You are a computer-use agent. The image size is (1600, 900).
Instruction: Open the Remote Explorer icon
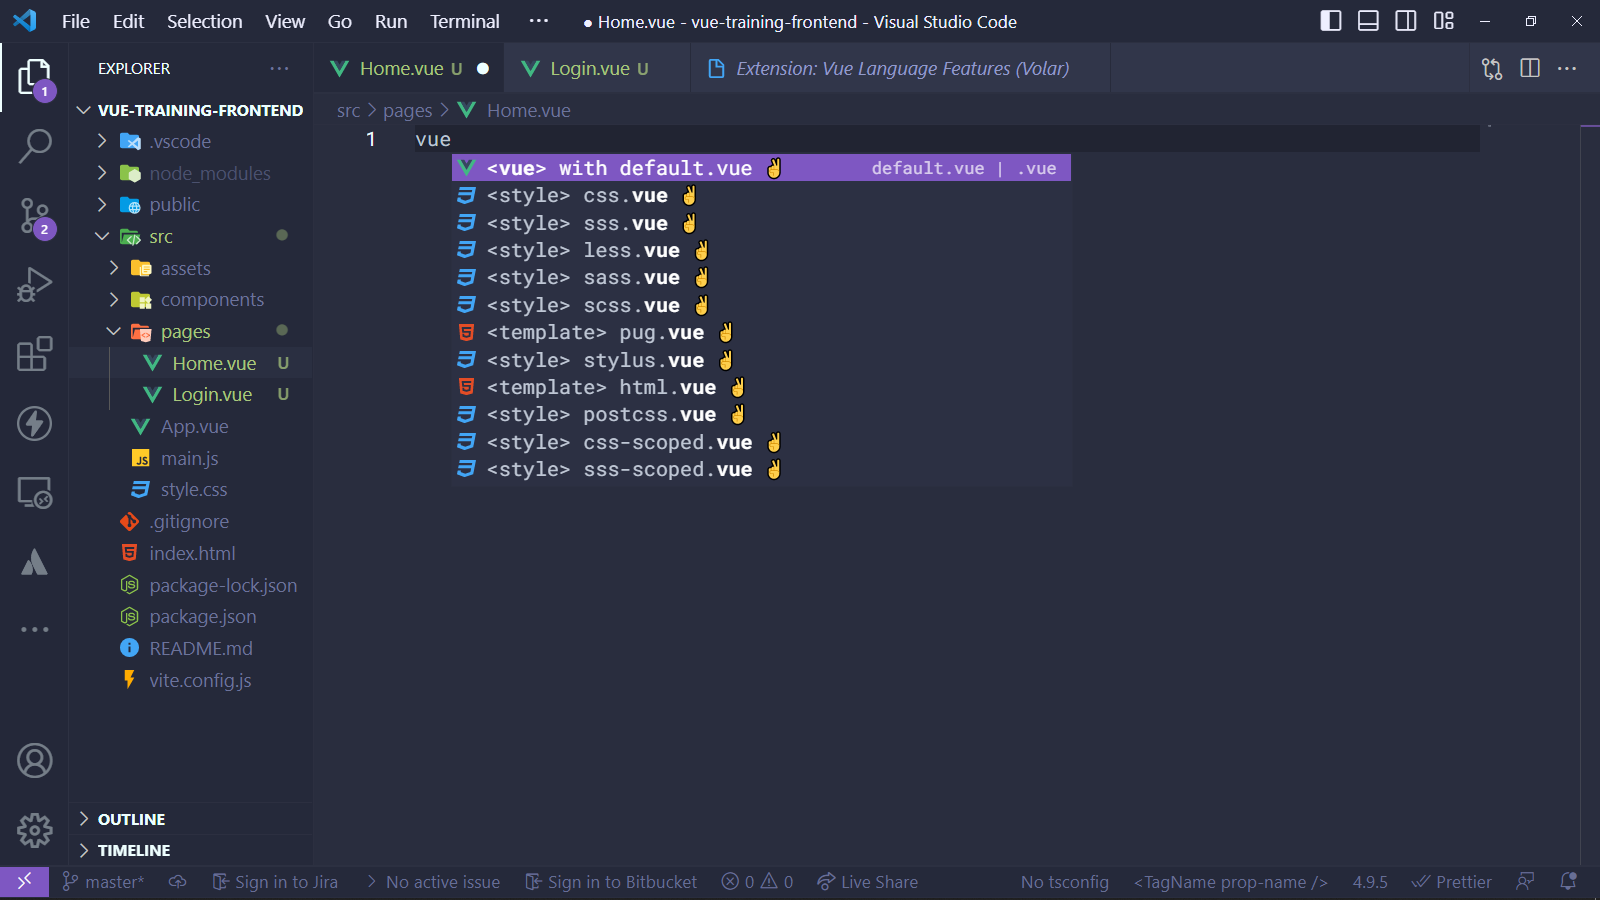click(35, 492)
